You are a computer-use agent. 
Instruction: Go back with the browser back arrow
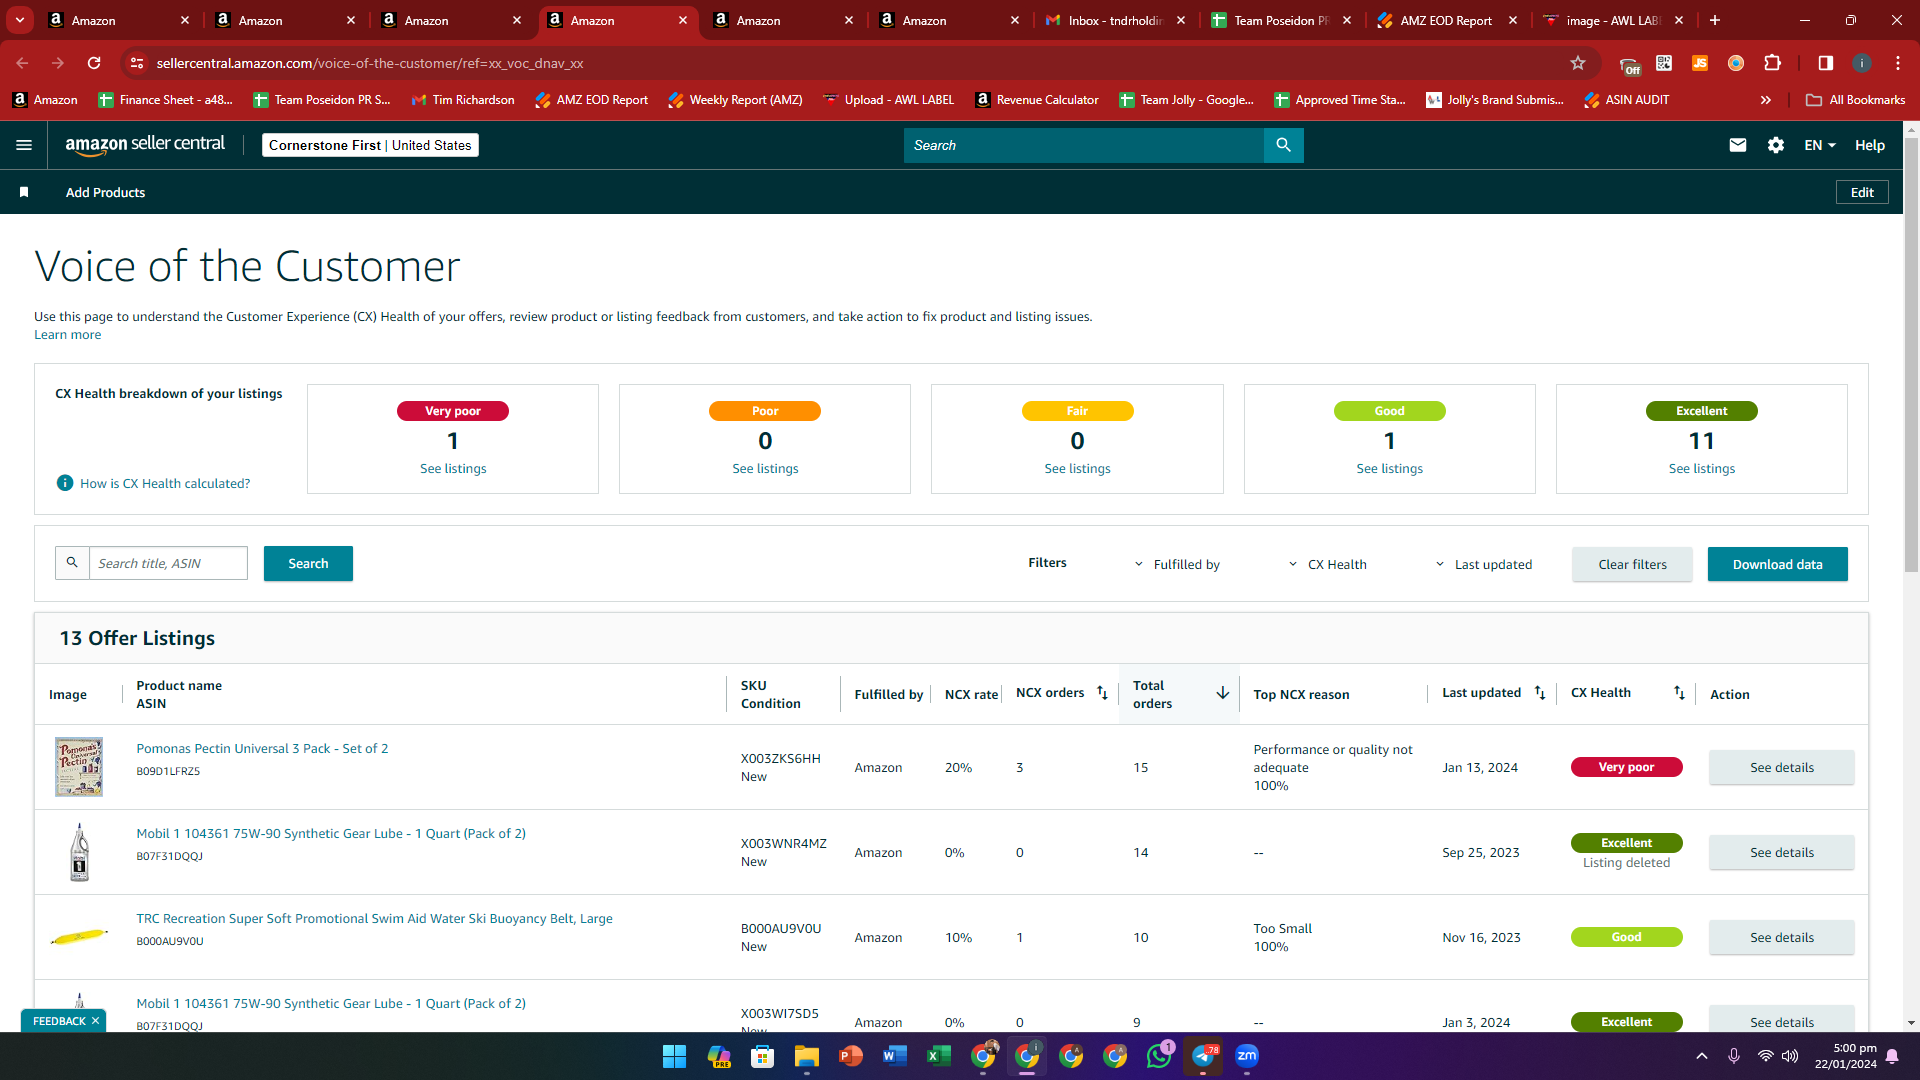point(22,63)
